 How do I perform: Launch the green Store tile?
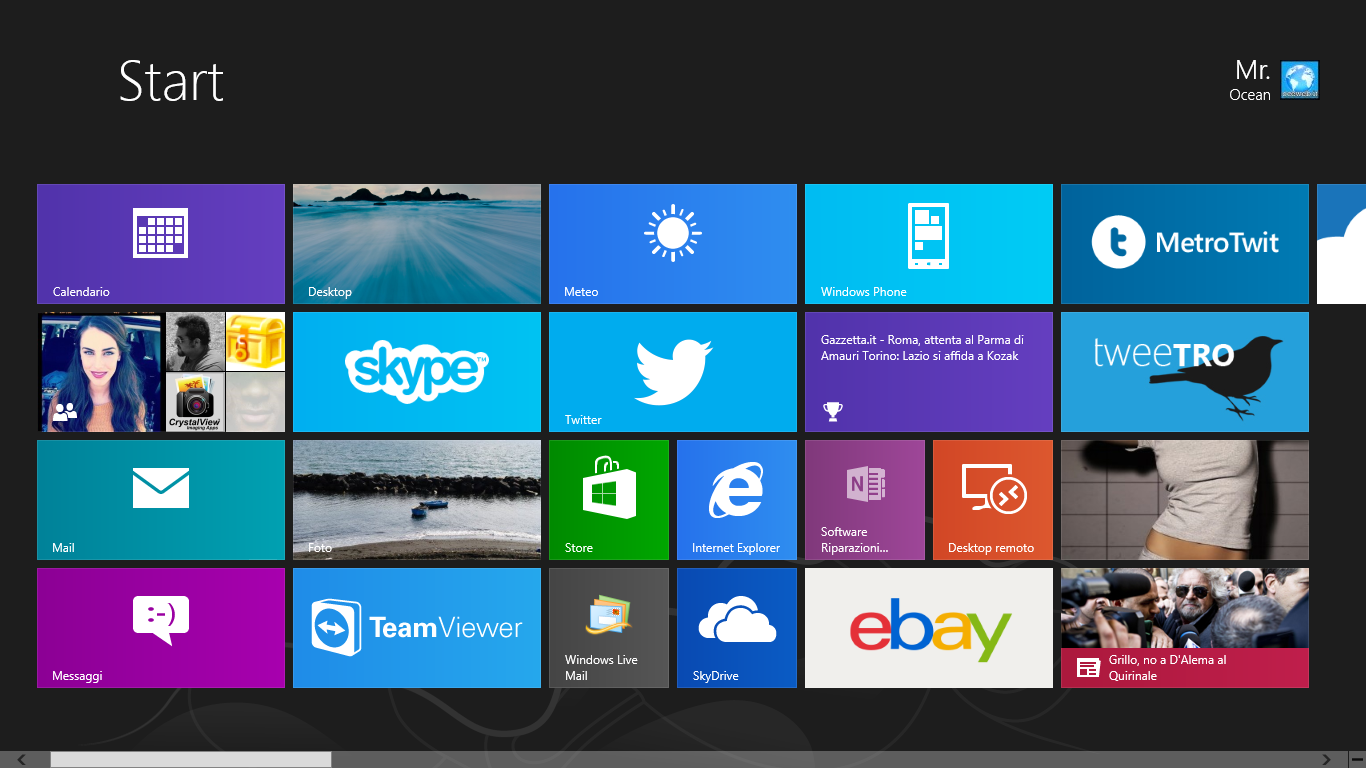[609, 500]
